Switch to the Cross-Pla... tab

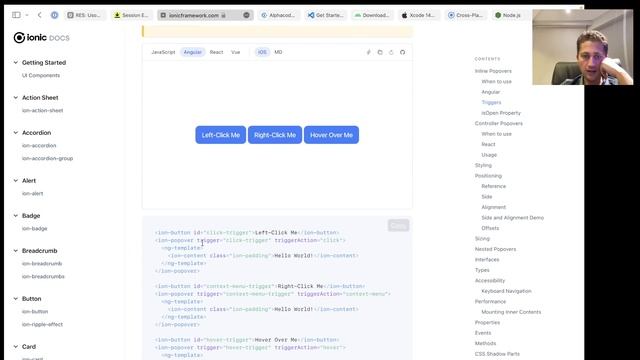(x=466, y=15)
